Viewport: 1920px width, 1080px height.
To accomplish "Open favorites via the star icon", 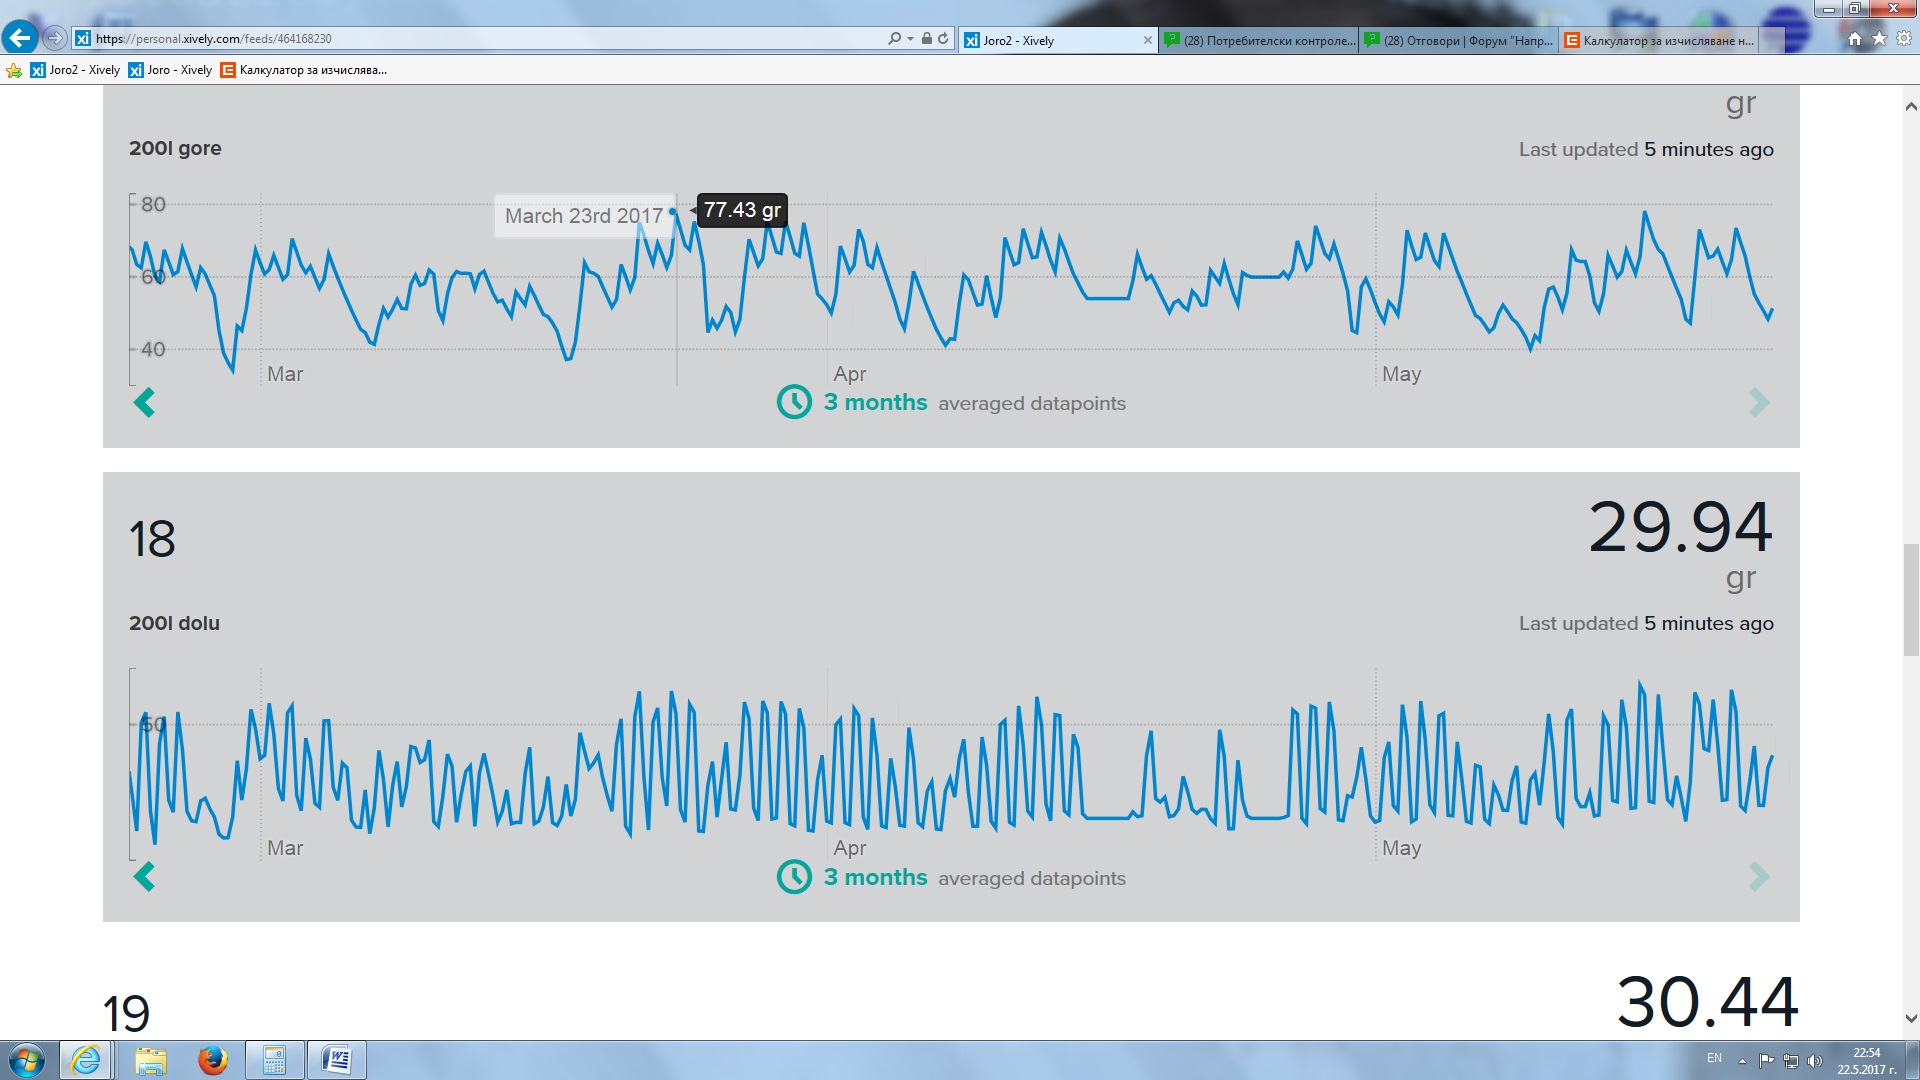I will coord(1879,39).
